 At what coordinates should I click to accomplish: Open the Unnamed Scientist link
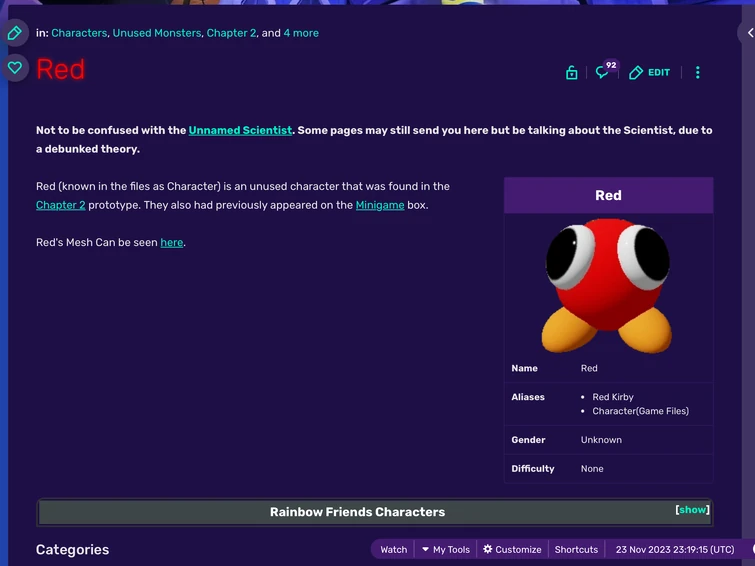pyautogui.click(x=240, y=130)
